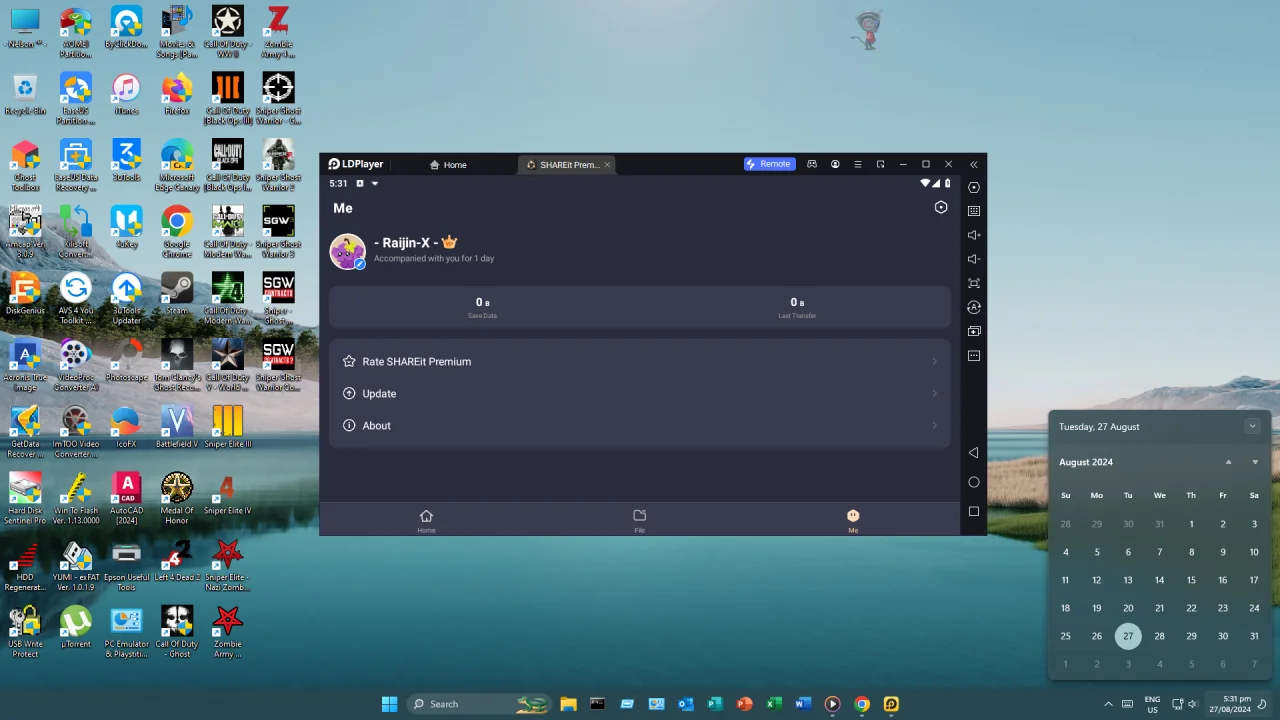
Task: Click Last Transfer 0 B statistic
Action: [797, 307]
